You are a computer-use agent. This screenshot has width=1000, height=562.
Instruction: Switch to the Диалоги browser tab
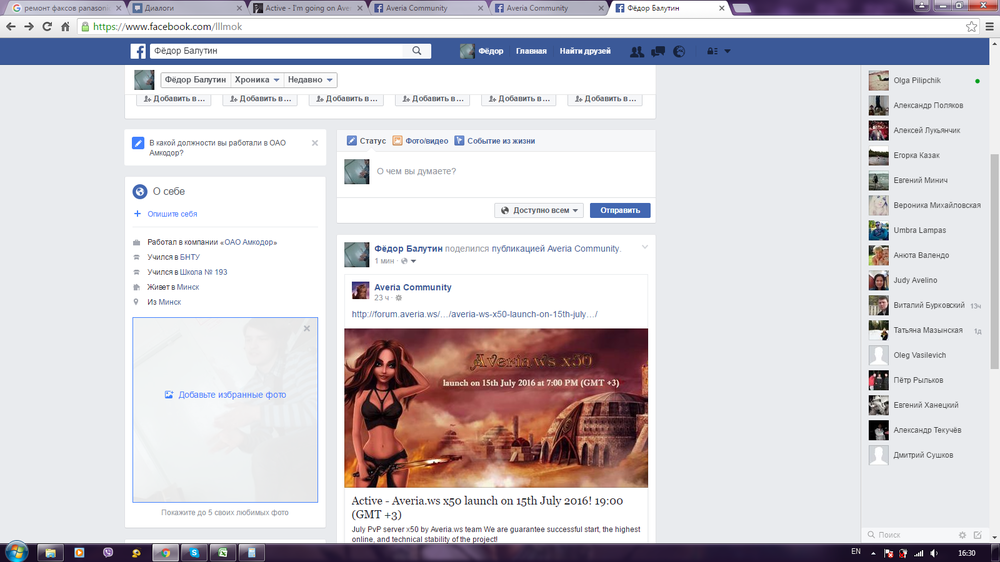coord(187,8)
